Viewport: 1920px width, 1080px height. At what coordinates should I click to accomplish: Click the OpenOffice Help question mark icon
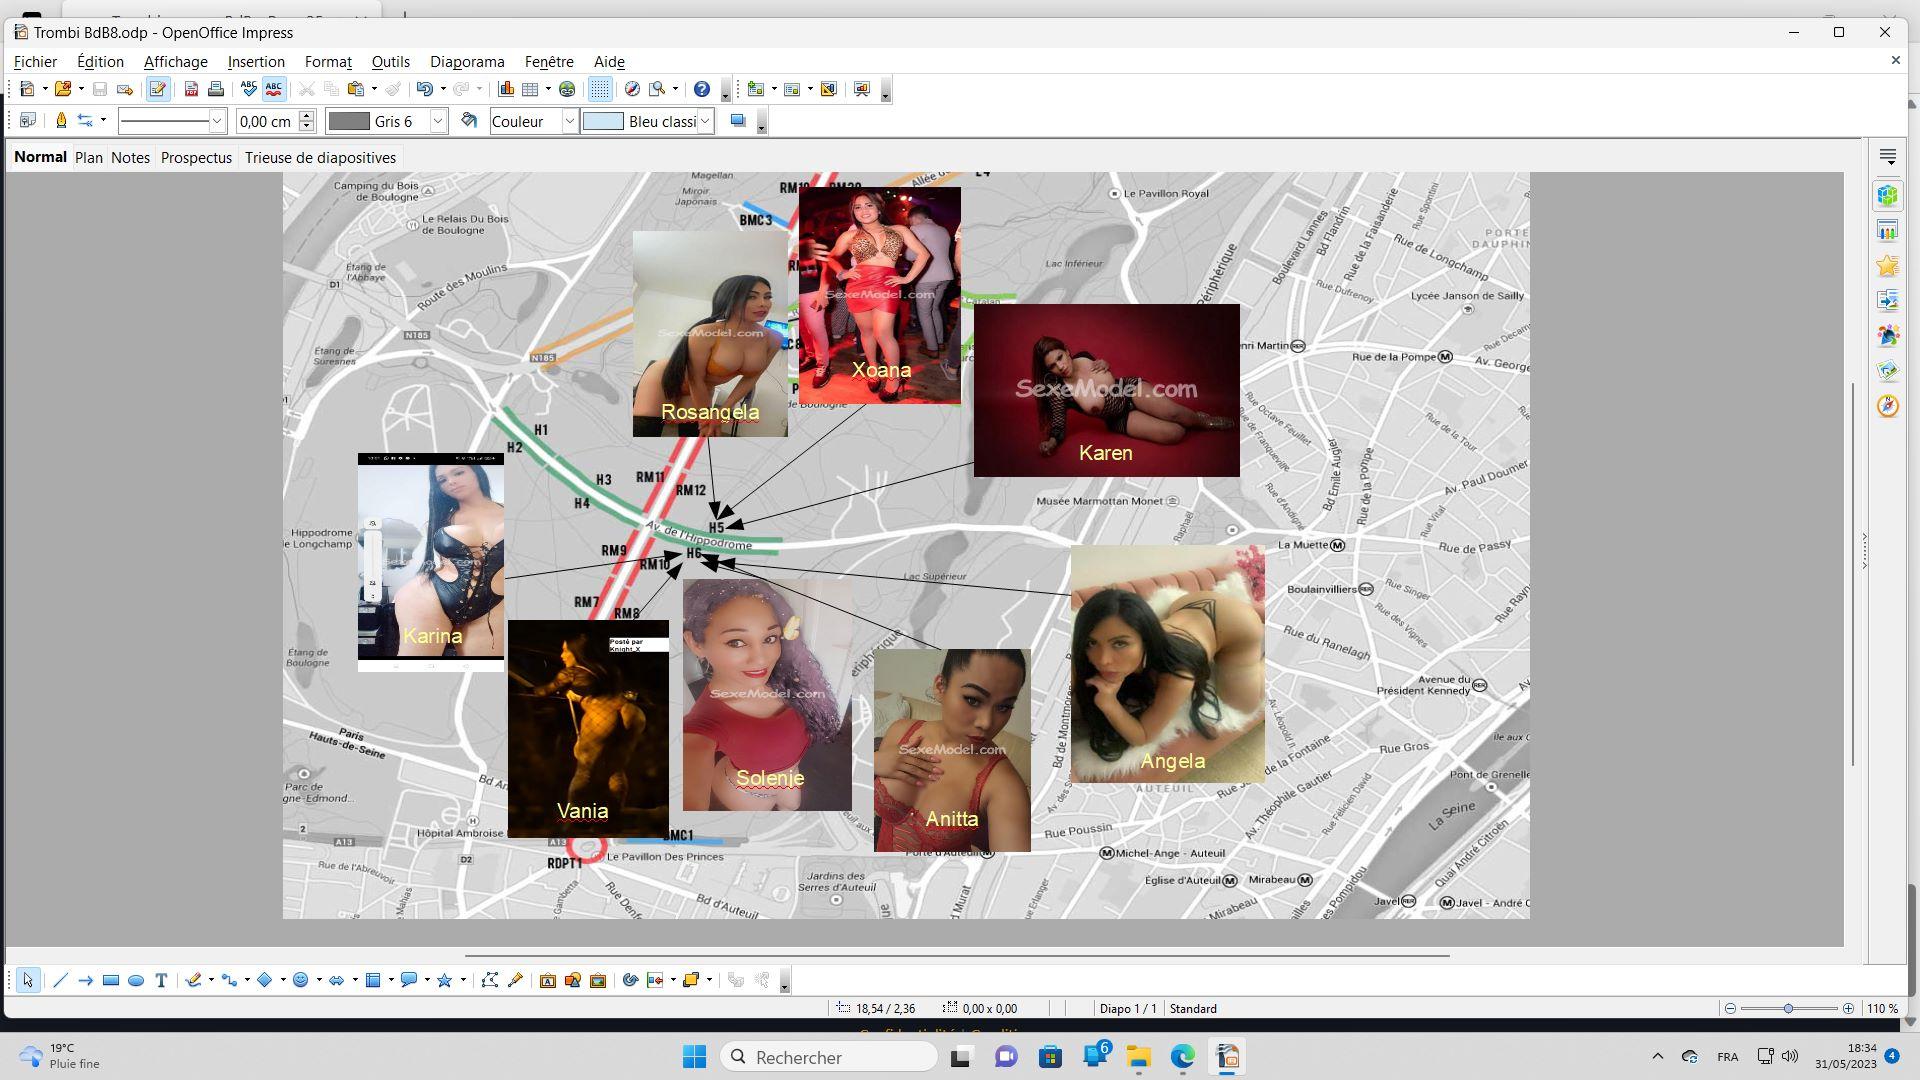tap(702, 89)
